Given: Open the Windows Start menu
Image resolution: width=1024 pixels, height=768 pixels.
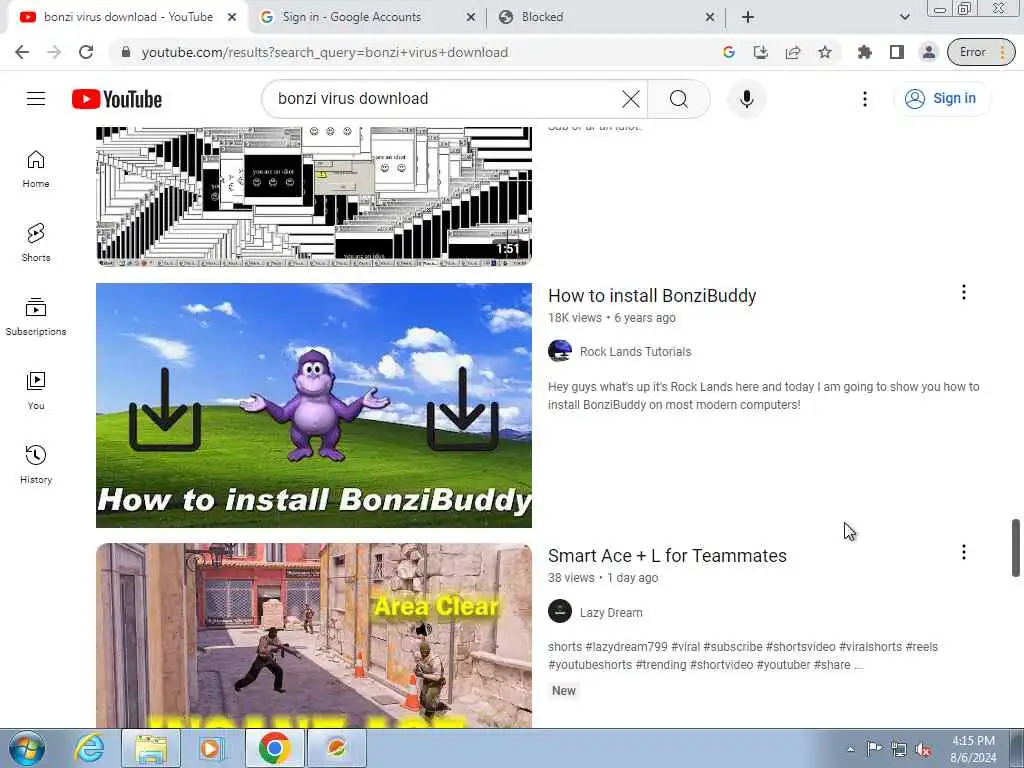Looking at the screenshot, I should [26, 748].
